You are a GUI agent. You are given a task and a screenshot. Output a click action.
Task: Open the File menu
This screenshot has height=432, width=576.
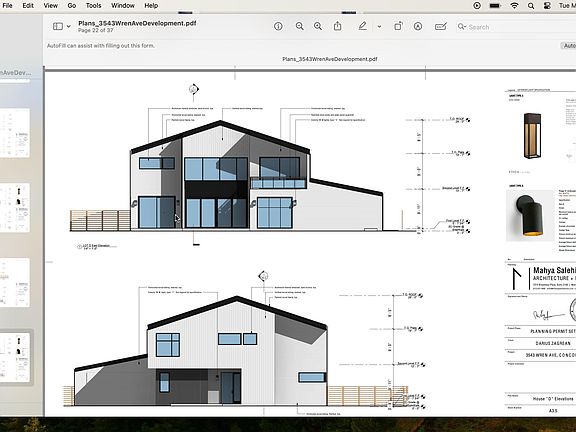click(x=7, y=6)
